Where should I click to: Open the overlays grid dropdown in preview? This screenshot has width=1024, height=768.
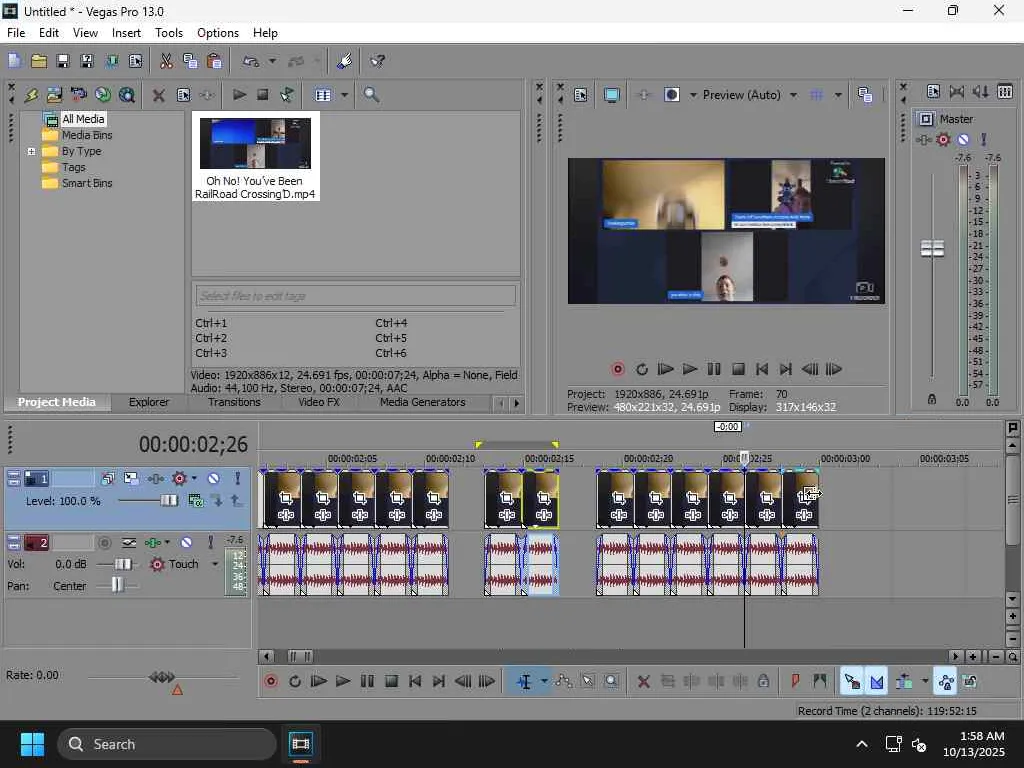pyautogui.click(x=838, y=95)
